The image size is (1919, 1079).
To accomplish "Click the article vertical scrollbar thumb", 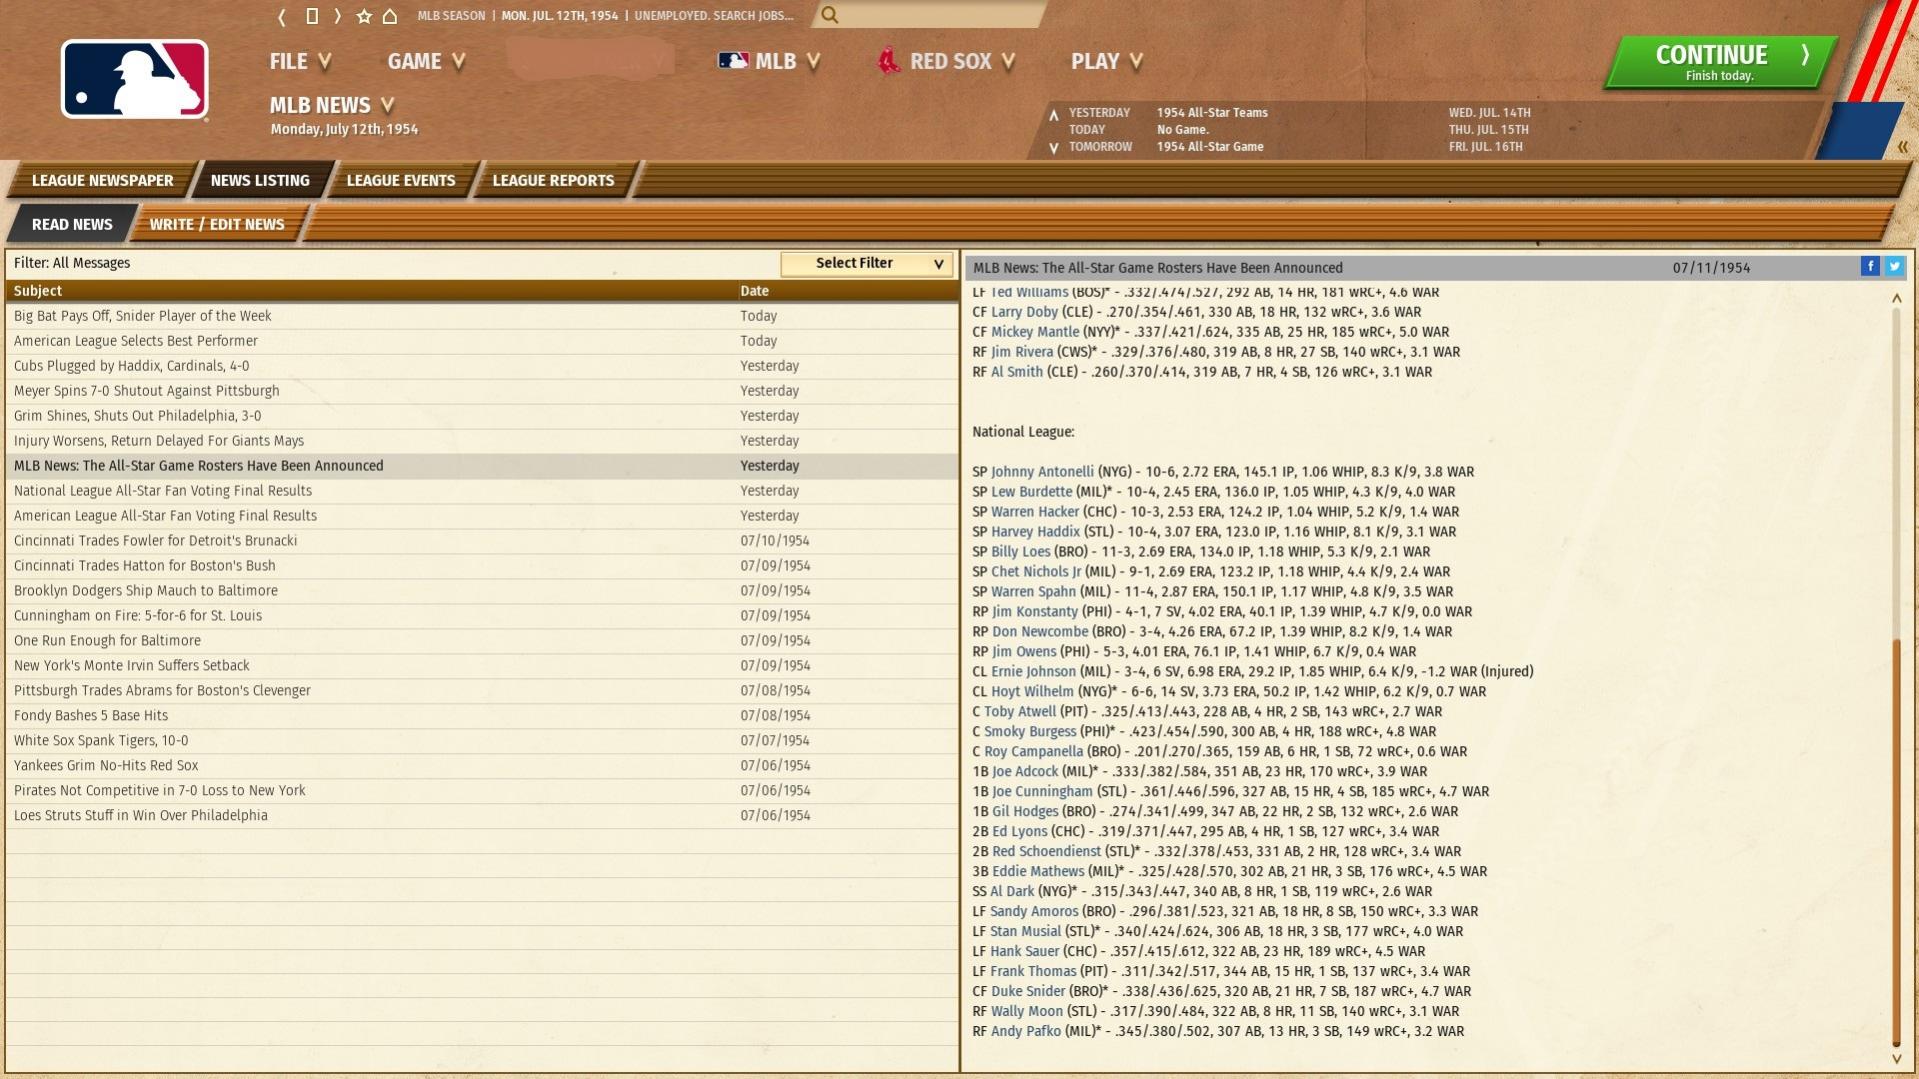I will [x=1896, y=842].
